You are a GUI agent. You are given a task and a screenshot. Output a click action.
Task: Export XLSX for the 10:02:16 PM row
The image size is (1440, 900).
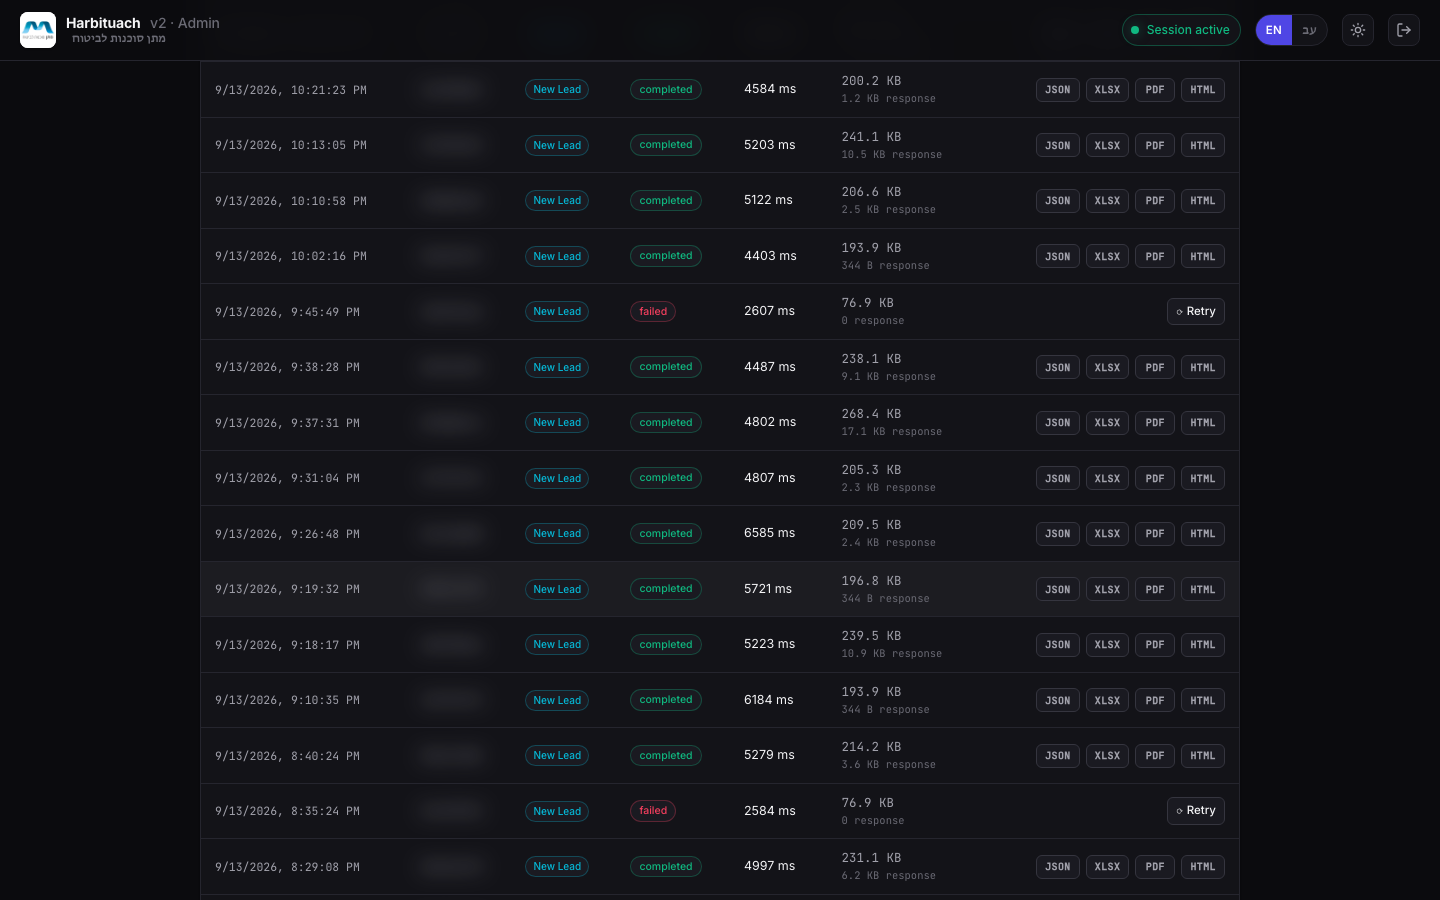(x=1107, y=257)
